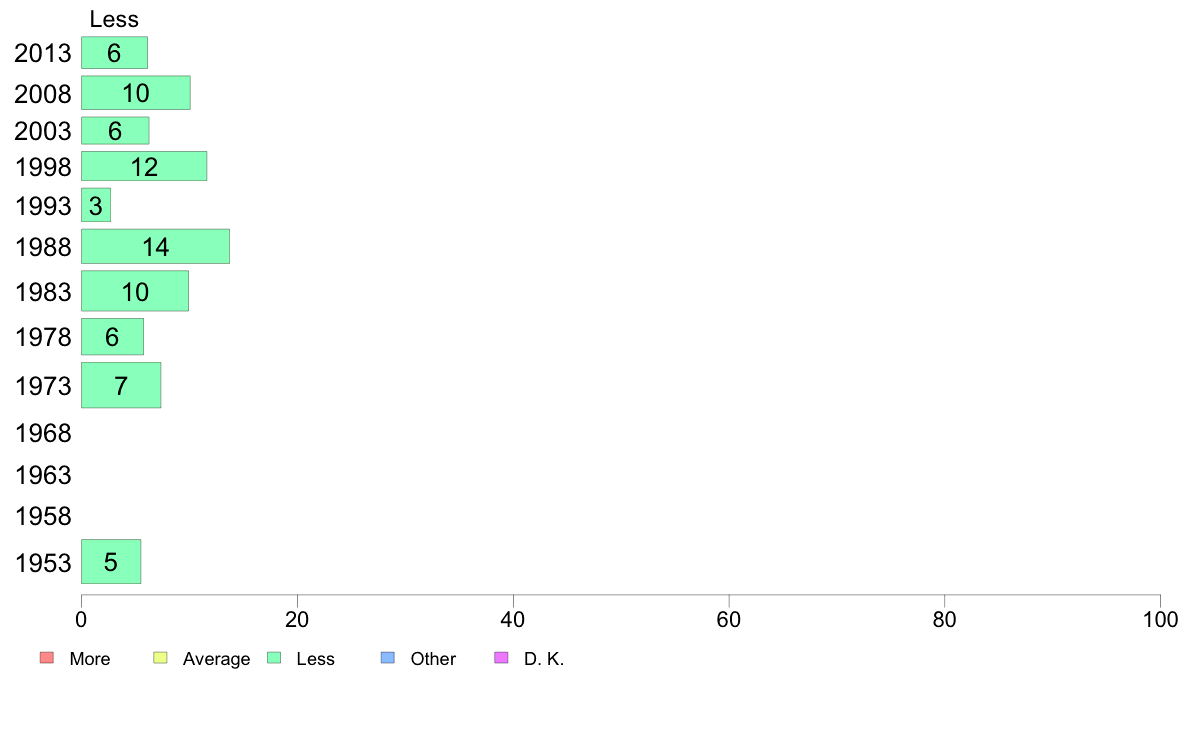Click the 100 axis tick label
Viewport: 1188px width, 736px height.
click(x=1160, y=620)
